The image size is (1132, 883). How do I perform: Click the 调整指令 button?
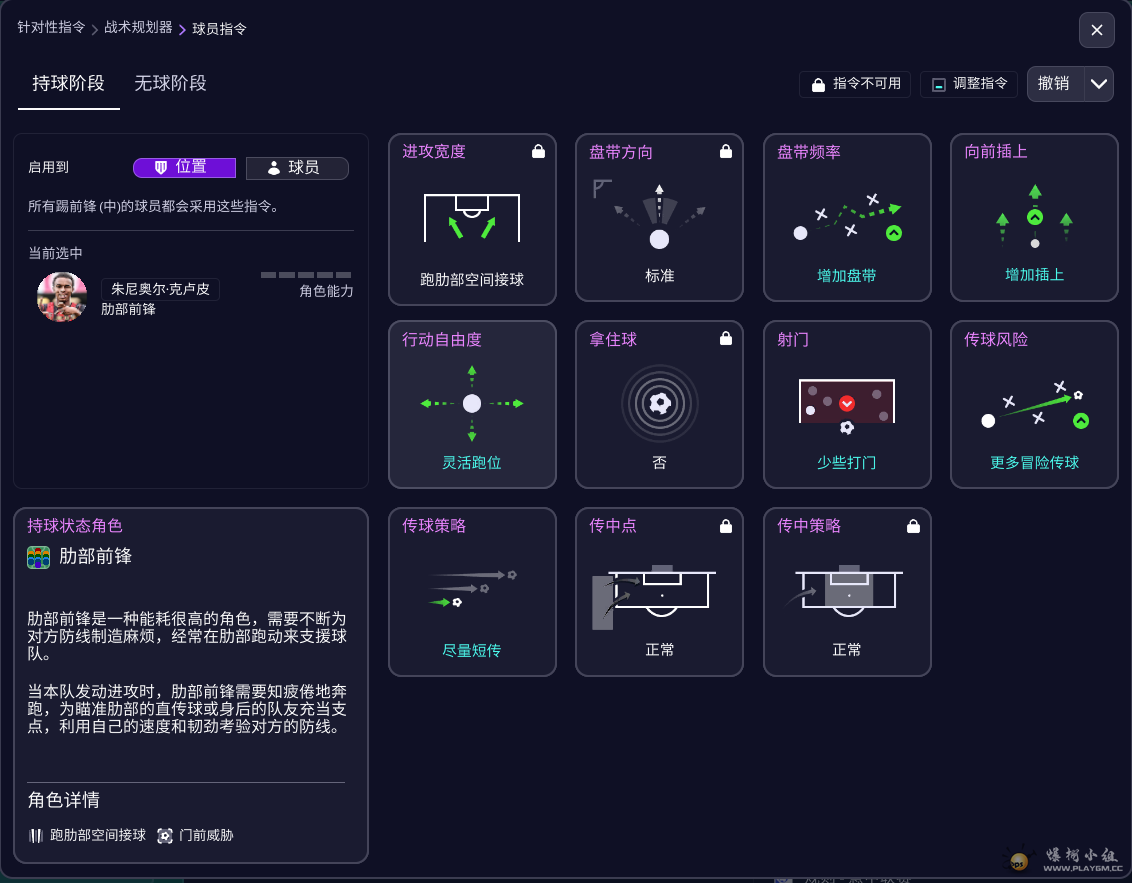click(968, 84)
